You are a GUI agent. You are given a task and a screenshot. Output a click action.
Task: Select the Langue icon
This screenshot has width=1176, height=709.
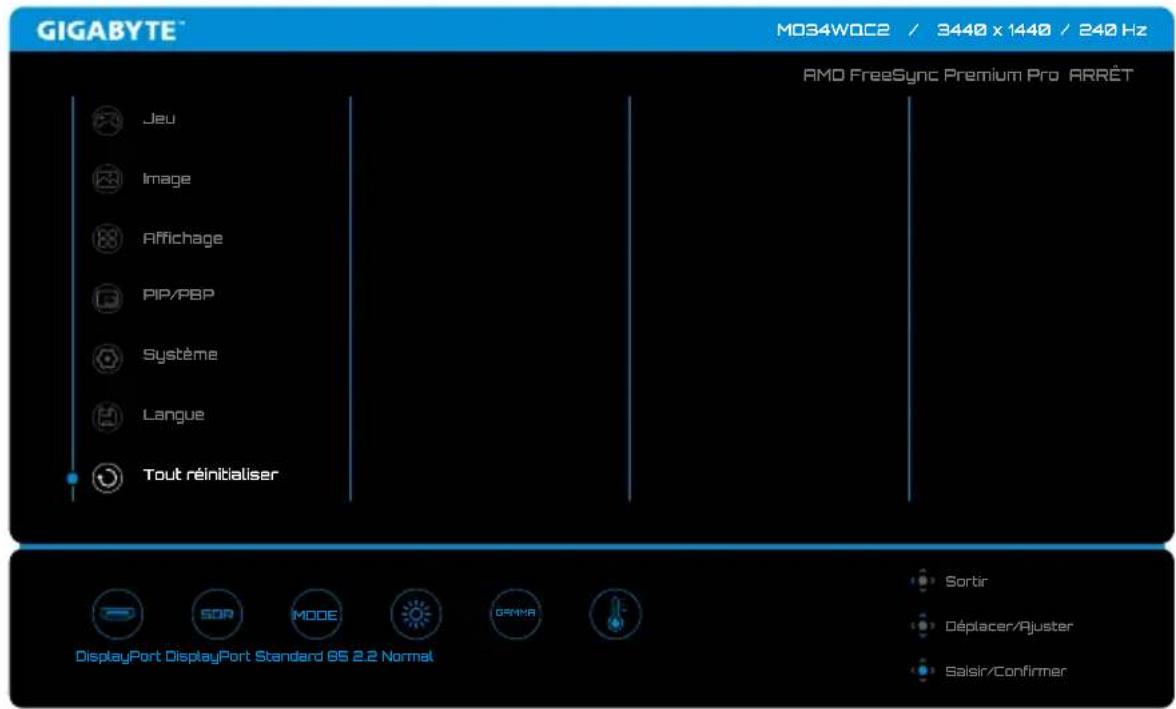click(x=107, y=417)
